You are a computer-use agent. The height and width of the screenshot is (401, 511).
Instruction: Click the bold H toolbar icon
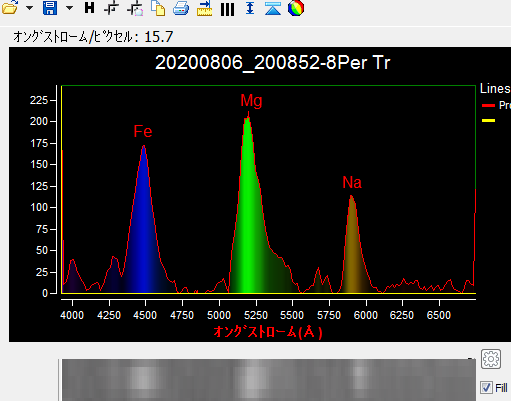tap(89, 7)
